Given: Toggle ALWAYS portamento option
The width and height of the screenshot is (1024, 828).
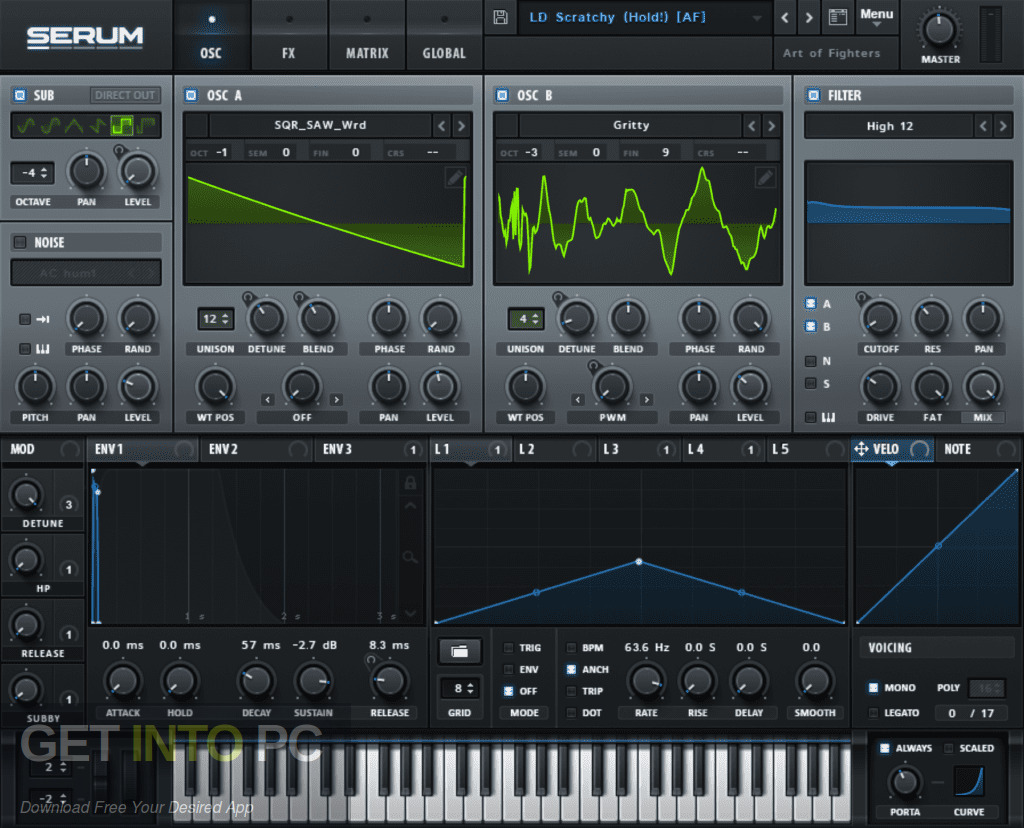Looking at the screenshot, I should coord(884,748).
